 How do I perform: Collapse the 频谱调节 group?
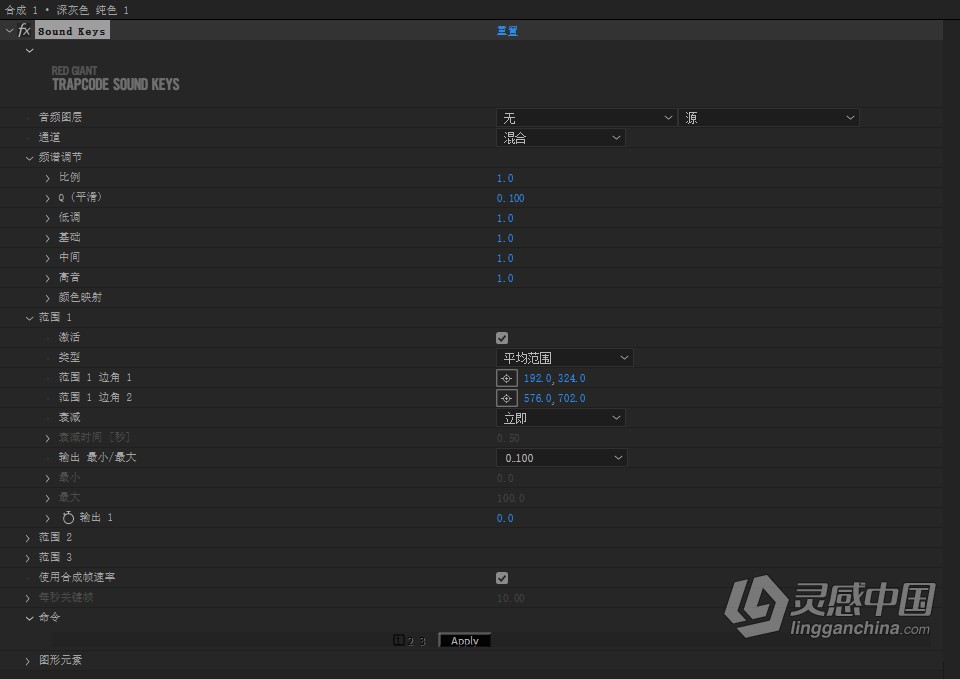tap(29, 158)
